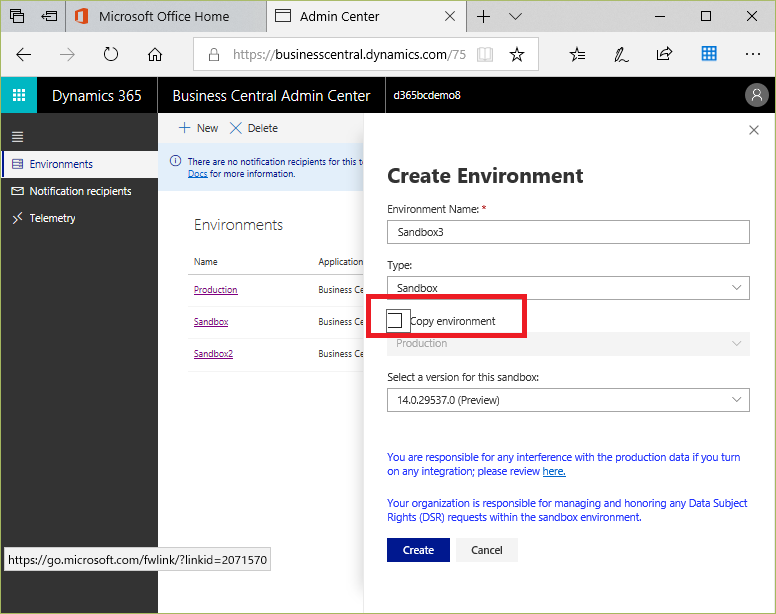Open the Sandbox environment link
Viewport: 776px width, 614px height.
[x=211, y=322]
